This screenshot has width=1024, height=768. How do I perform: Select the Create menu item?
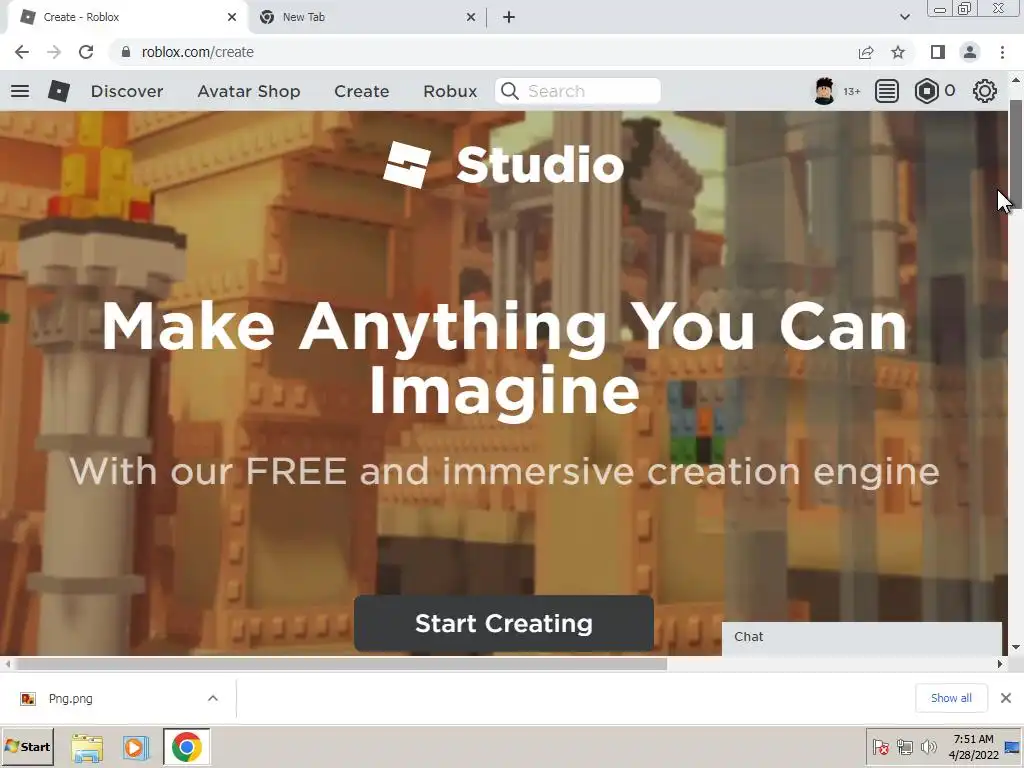tap(362, 91)
